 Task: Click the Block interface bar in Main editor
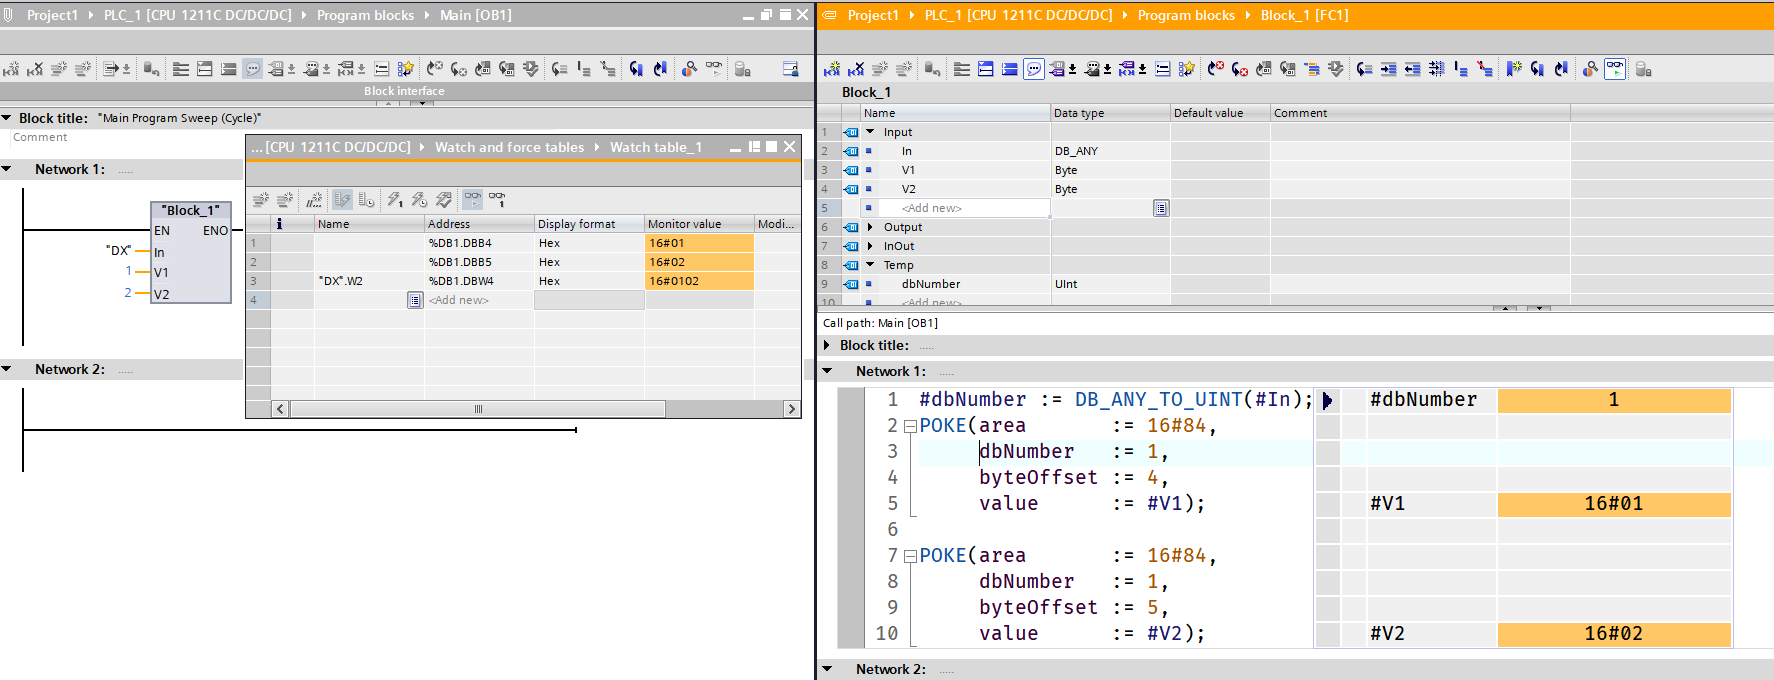tap(404, 91)
